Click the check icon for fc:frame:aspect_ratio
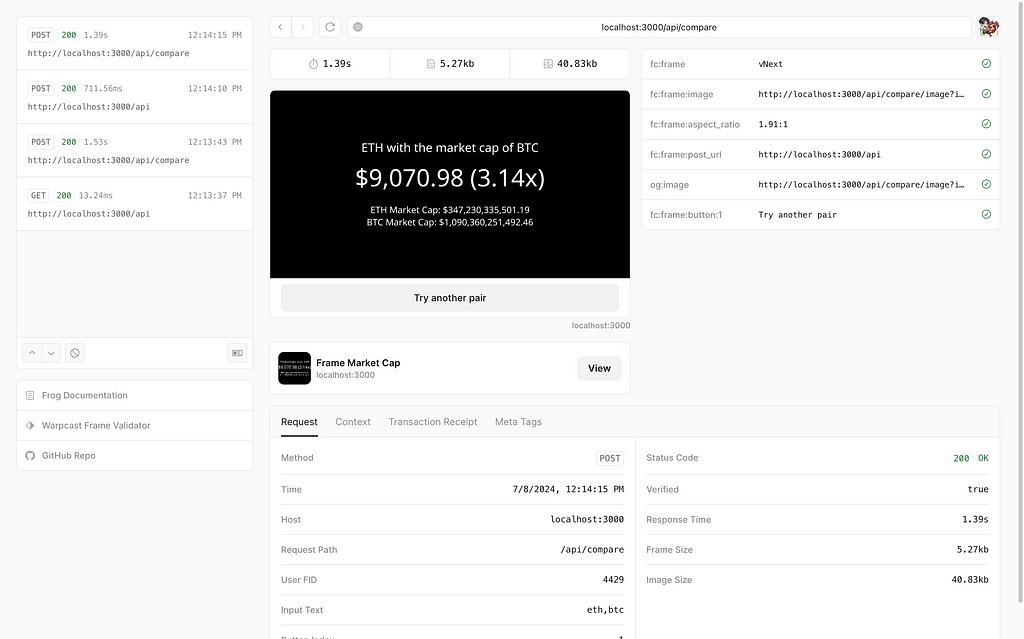The width and height of the screenshot is (1024, 639). 986,123
